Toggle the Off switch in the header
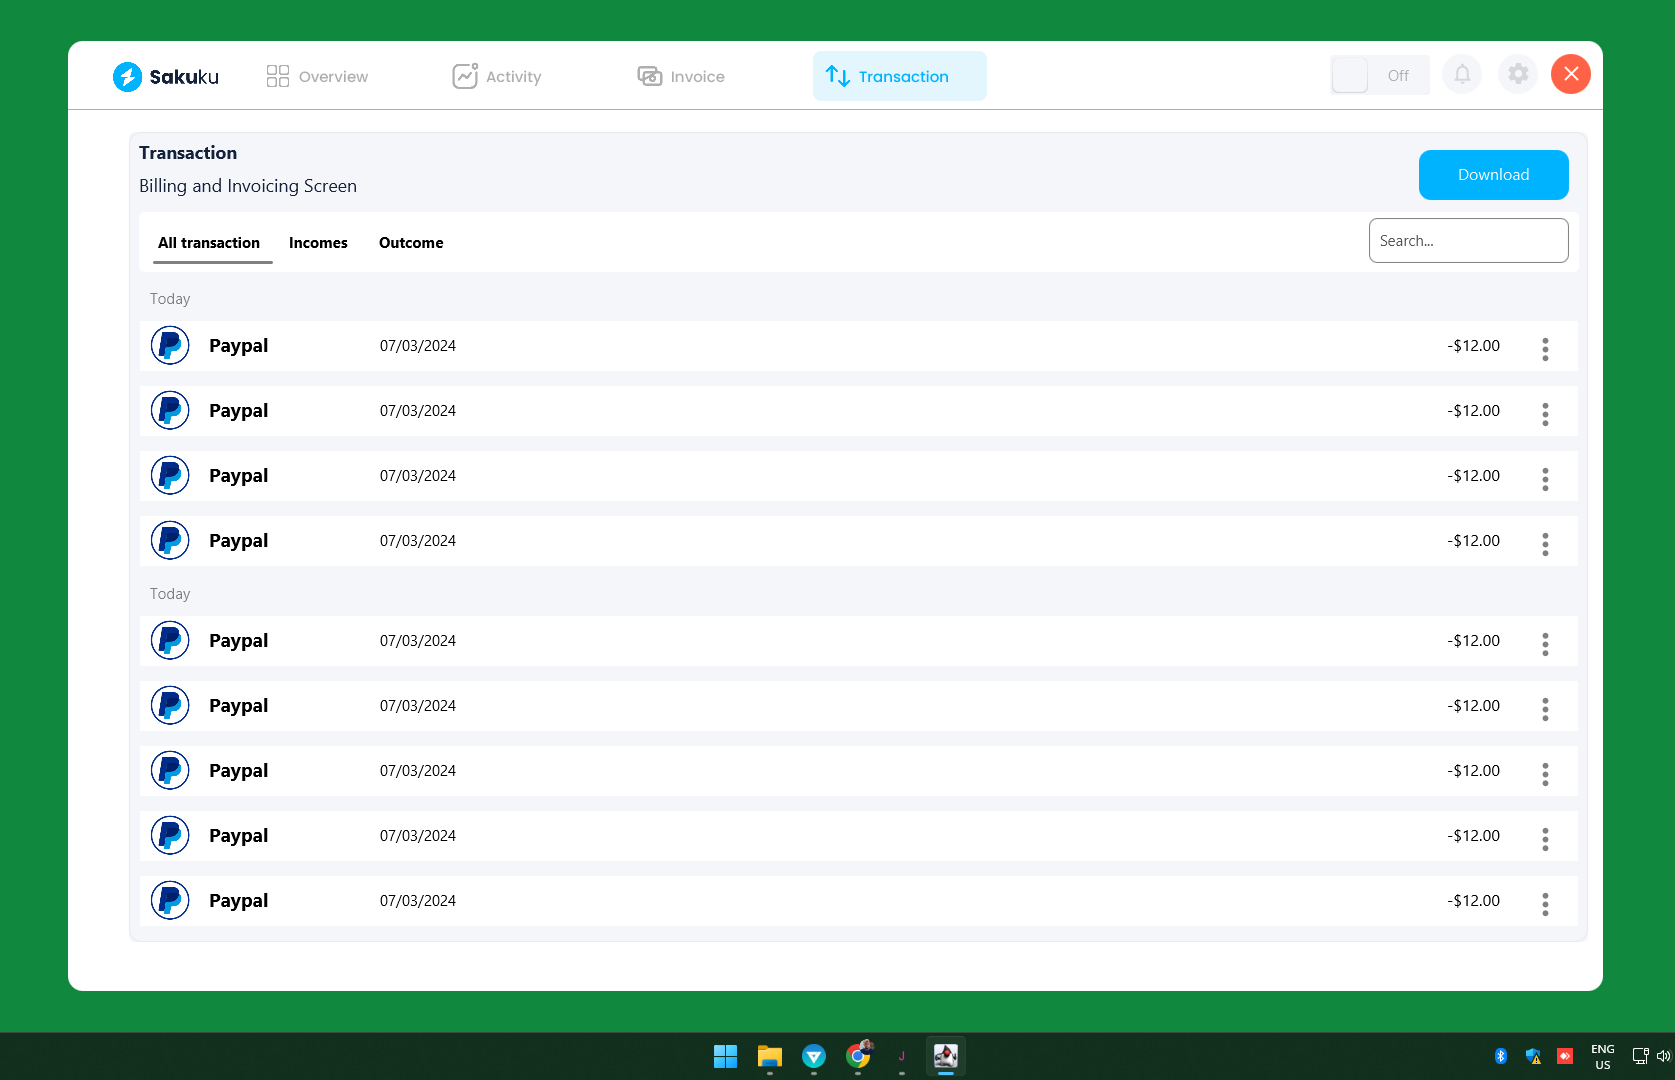Image resolution: width=1675 pixels, height=1080 pixels. [x=1349, y=74]
